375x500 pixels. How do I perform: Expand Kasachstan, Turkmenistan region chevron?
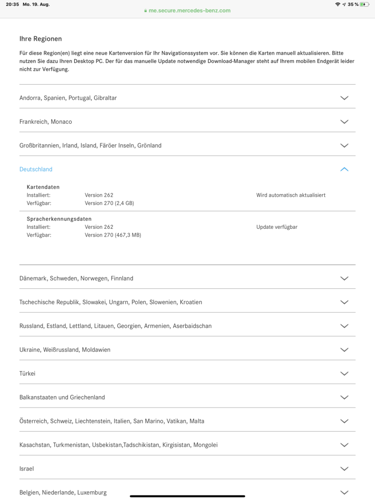(x=344, y=445)
